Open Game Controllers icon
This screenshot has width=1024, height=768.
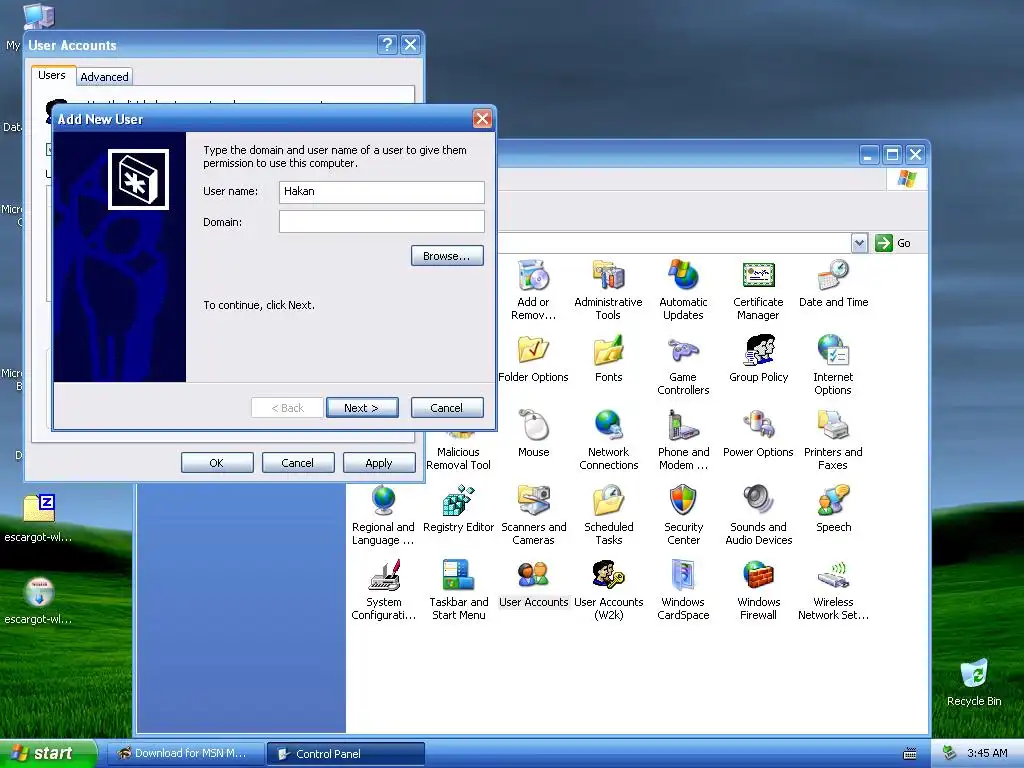click(x=683, y=364)
